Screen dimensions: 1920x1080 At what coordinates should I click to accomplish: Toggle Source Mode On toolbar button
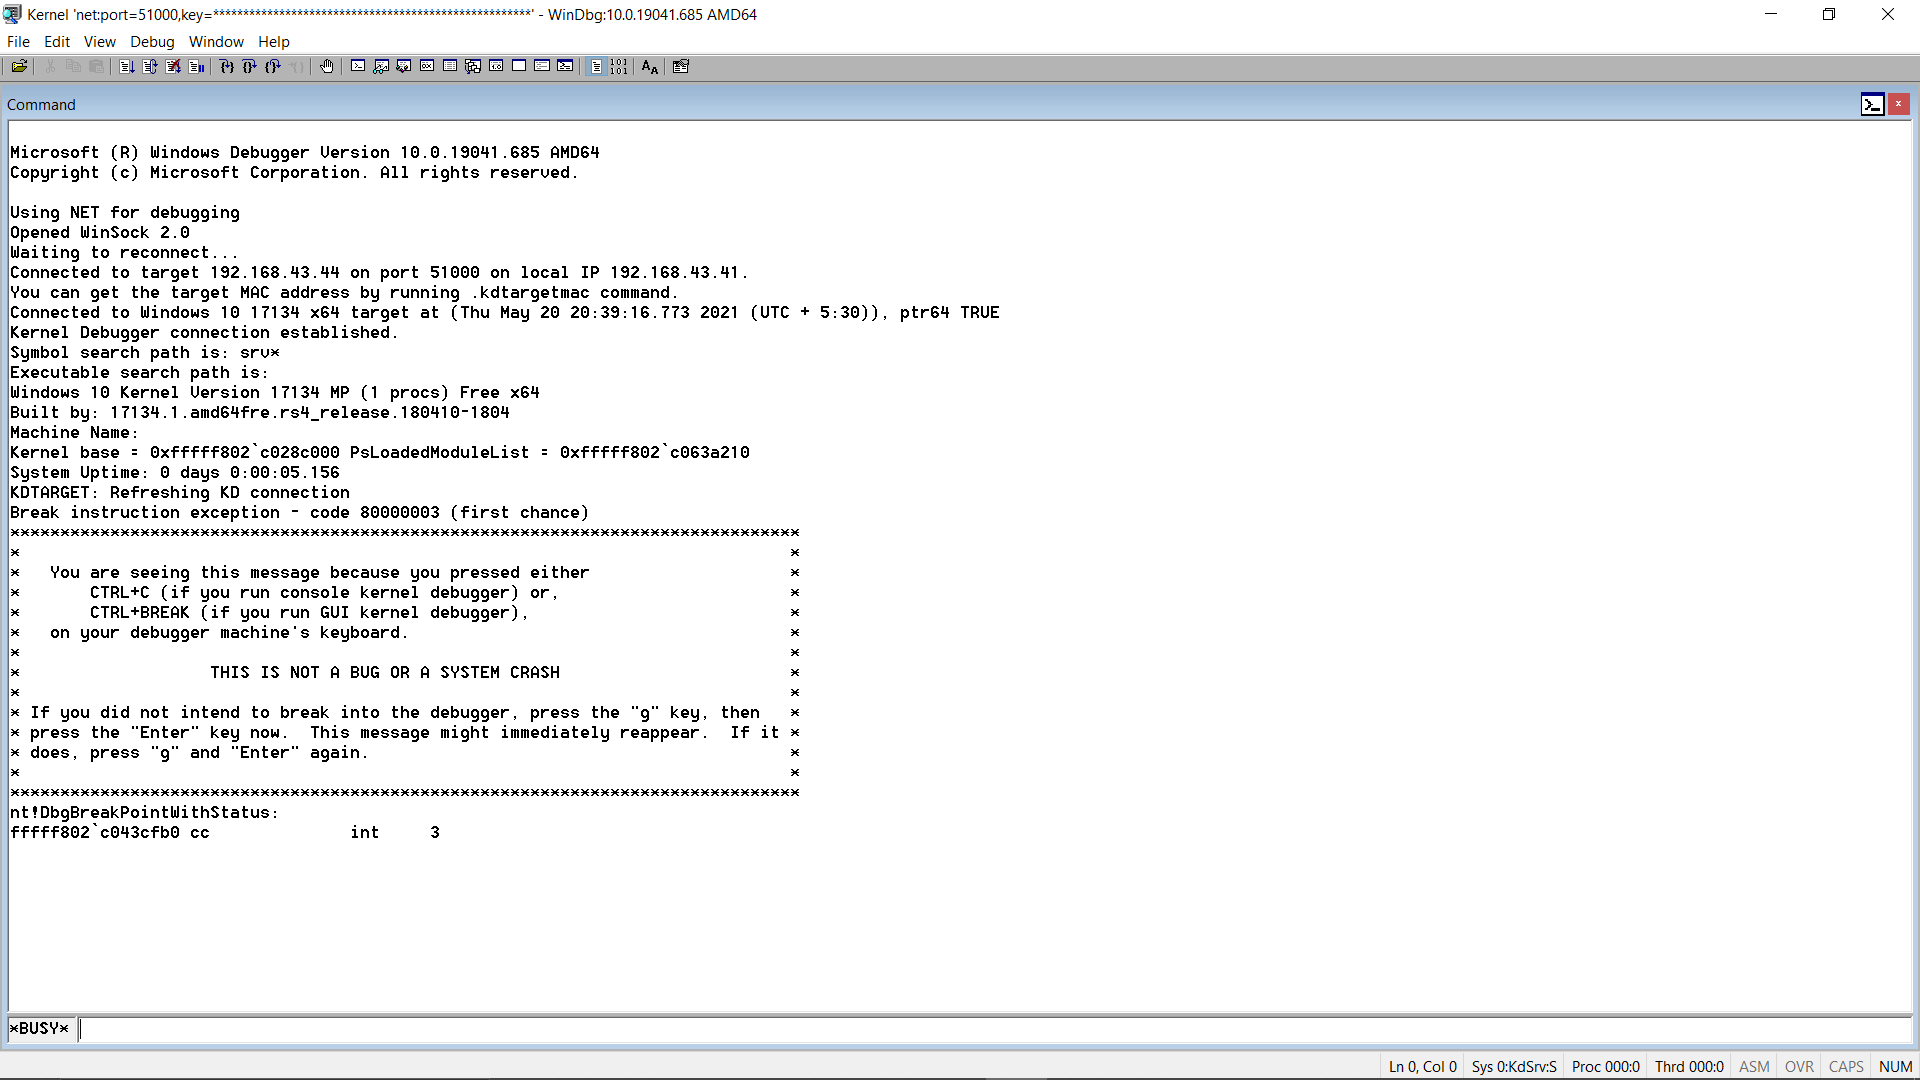point(596,67)
